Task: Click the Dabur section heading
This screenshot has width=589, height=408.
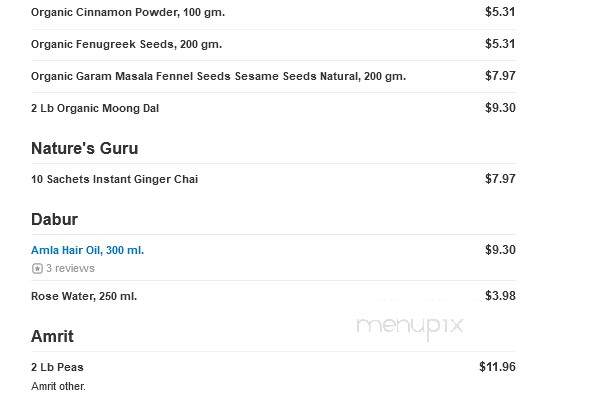Action: (x=54, y=219)
